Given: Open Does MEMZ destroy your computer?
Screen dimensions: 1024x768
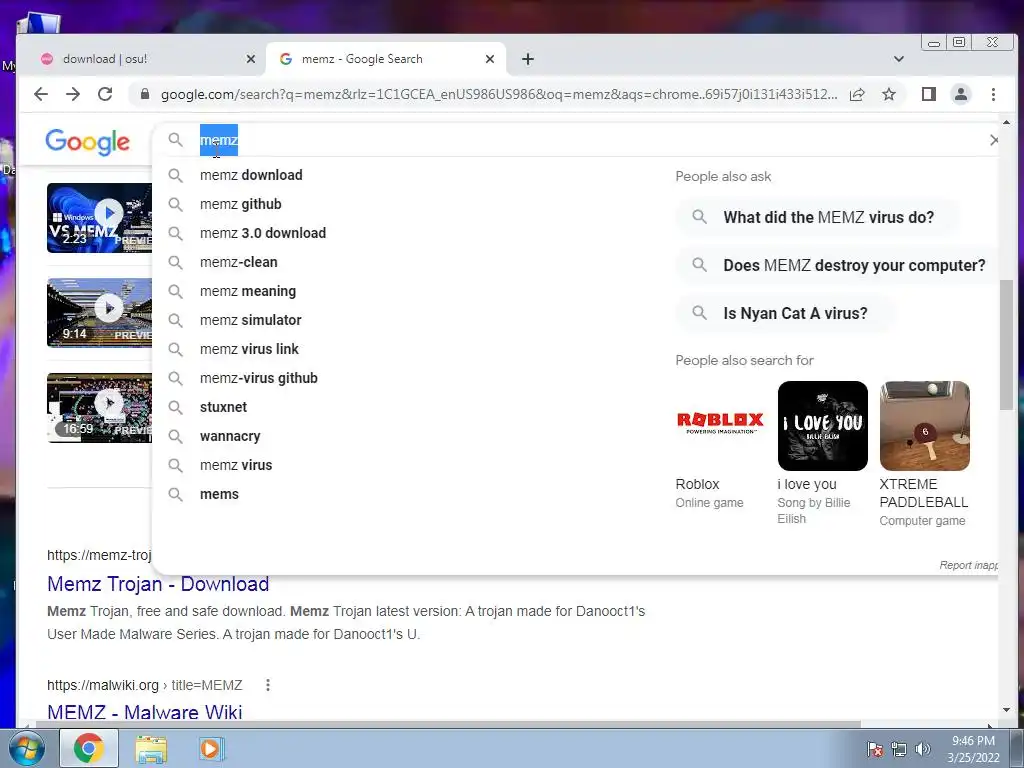Looking at the screenshot, I should point(839,265).
